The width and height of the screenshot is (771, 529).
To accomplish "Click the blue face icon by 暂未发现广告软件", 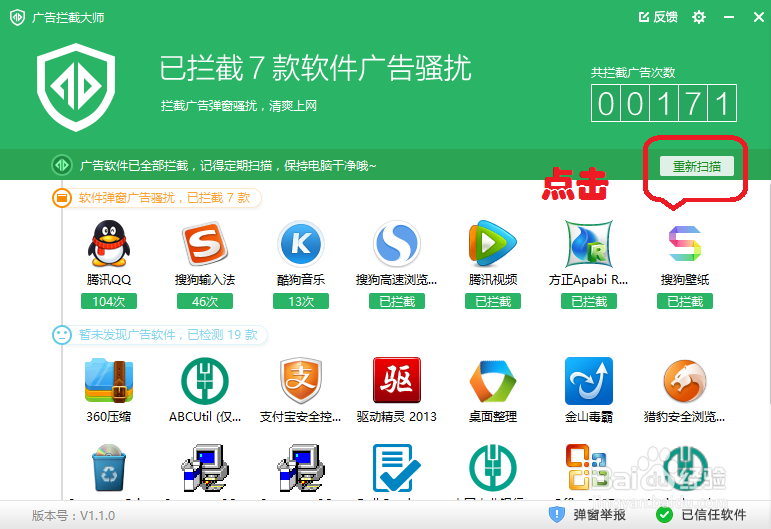I will (62, 335).
